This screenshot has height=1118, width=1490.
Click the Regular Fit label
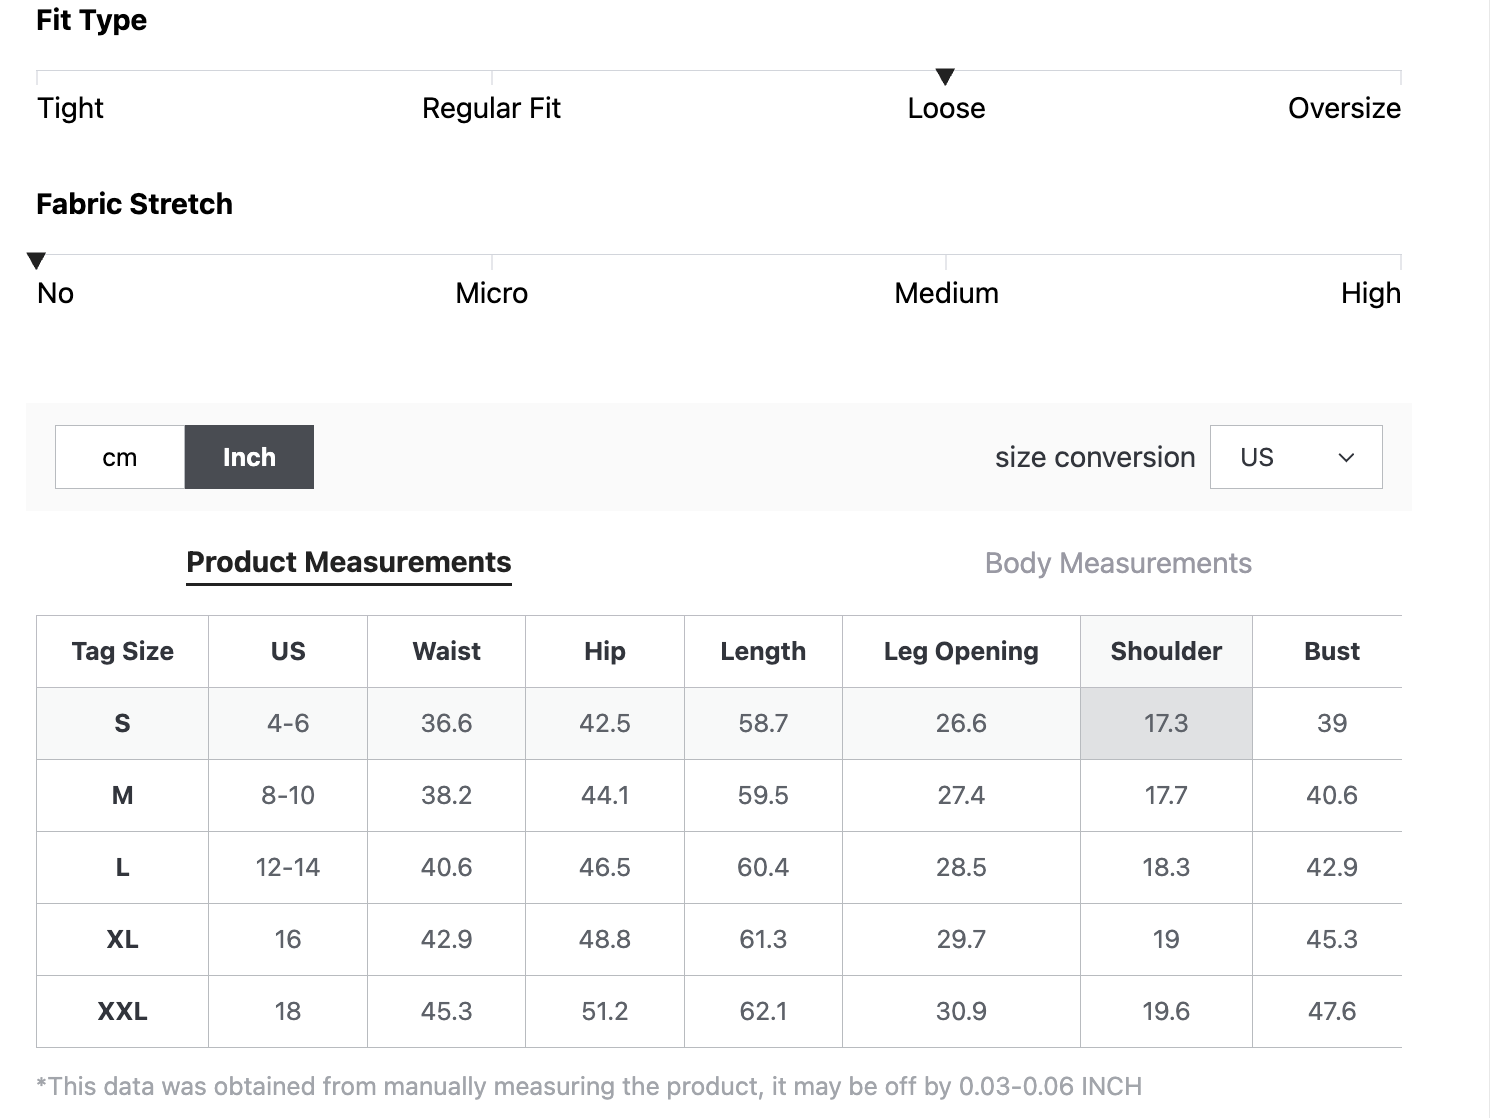(491, 108)
